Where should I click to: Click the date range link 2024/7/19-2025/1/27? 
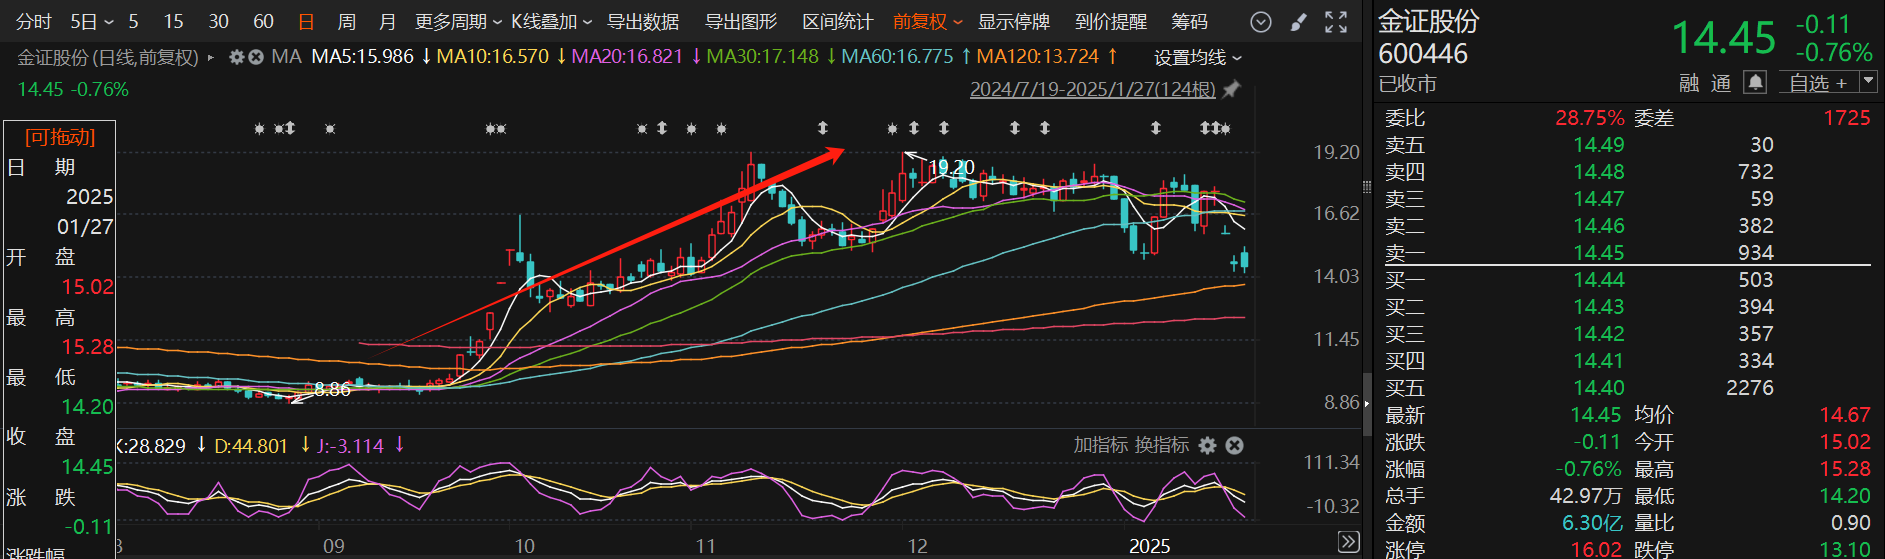point(1093,89)
